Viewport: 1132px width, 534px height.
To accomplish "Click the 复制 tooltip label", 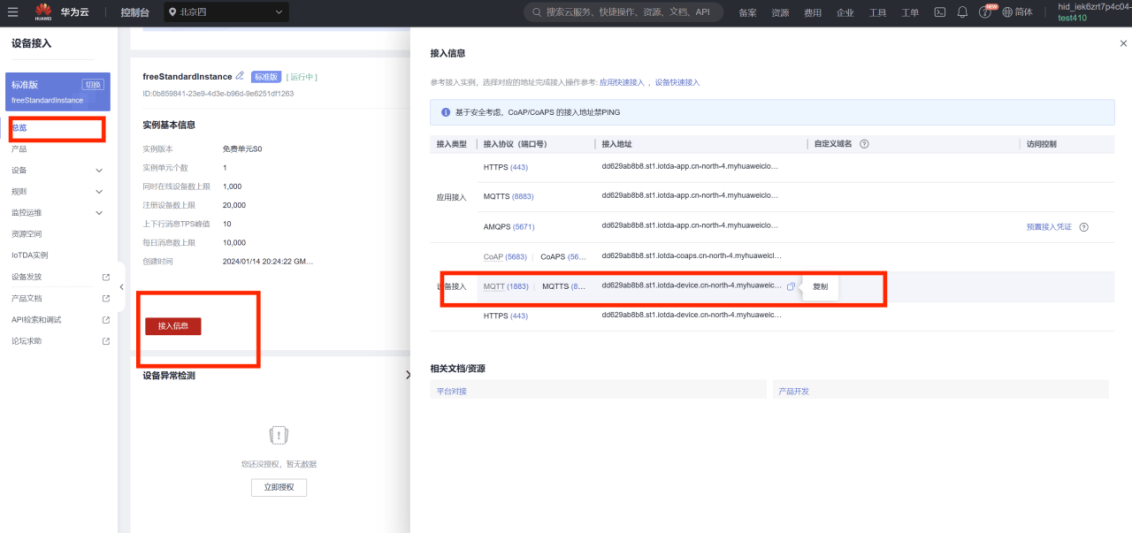I will click(820, 286).
